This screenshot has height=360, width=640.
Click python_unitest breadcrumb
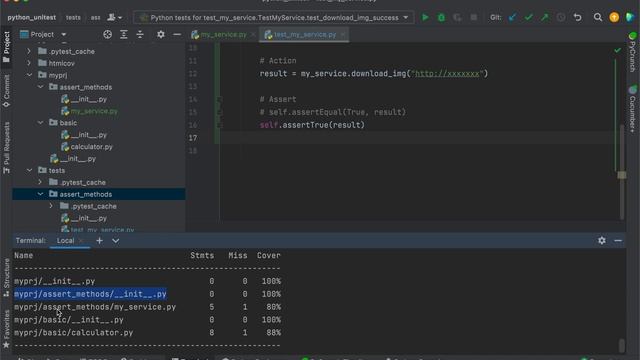tap(31, 18)
